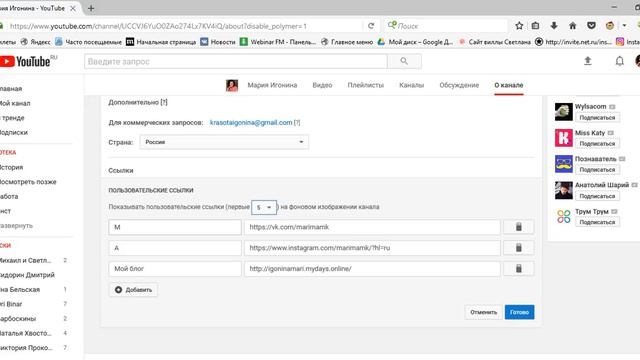Screen dimensions: 640x360
Task: Edit the igoninamari.mydays.online URL field
Action: click(372, 269)
